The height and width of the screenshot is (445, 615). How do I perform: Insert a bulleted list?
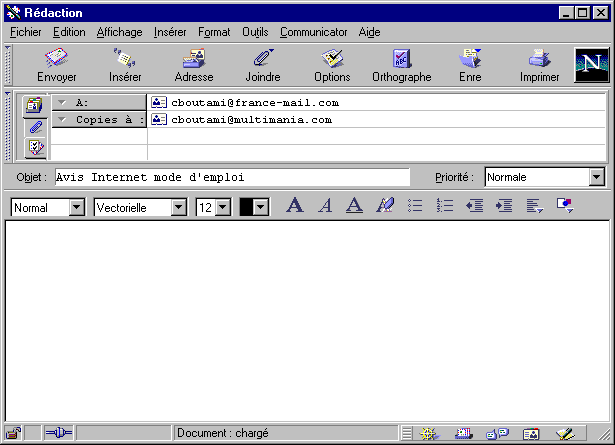pyautogui.click(x=415, y=205)
